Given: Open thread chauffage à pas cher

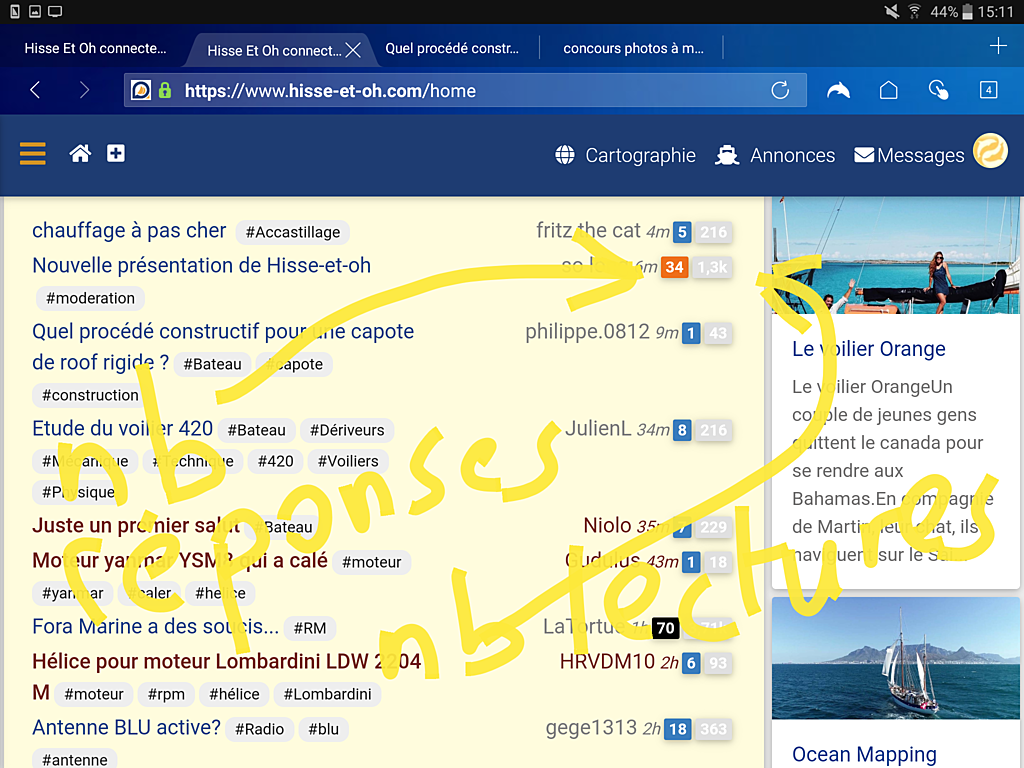Looking at the screenshot, I should point(129,231).
